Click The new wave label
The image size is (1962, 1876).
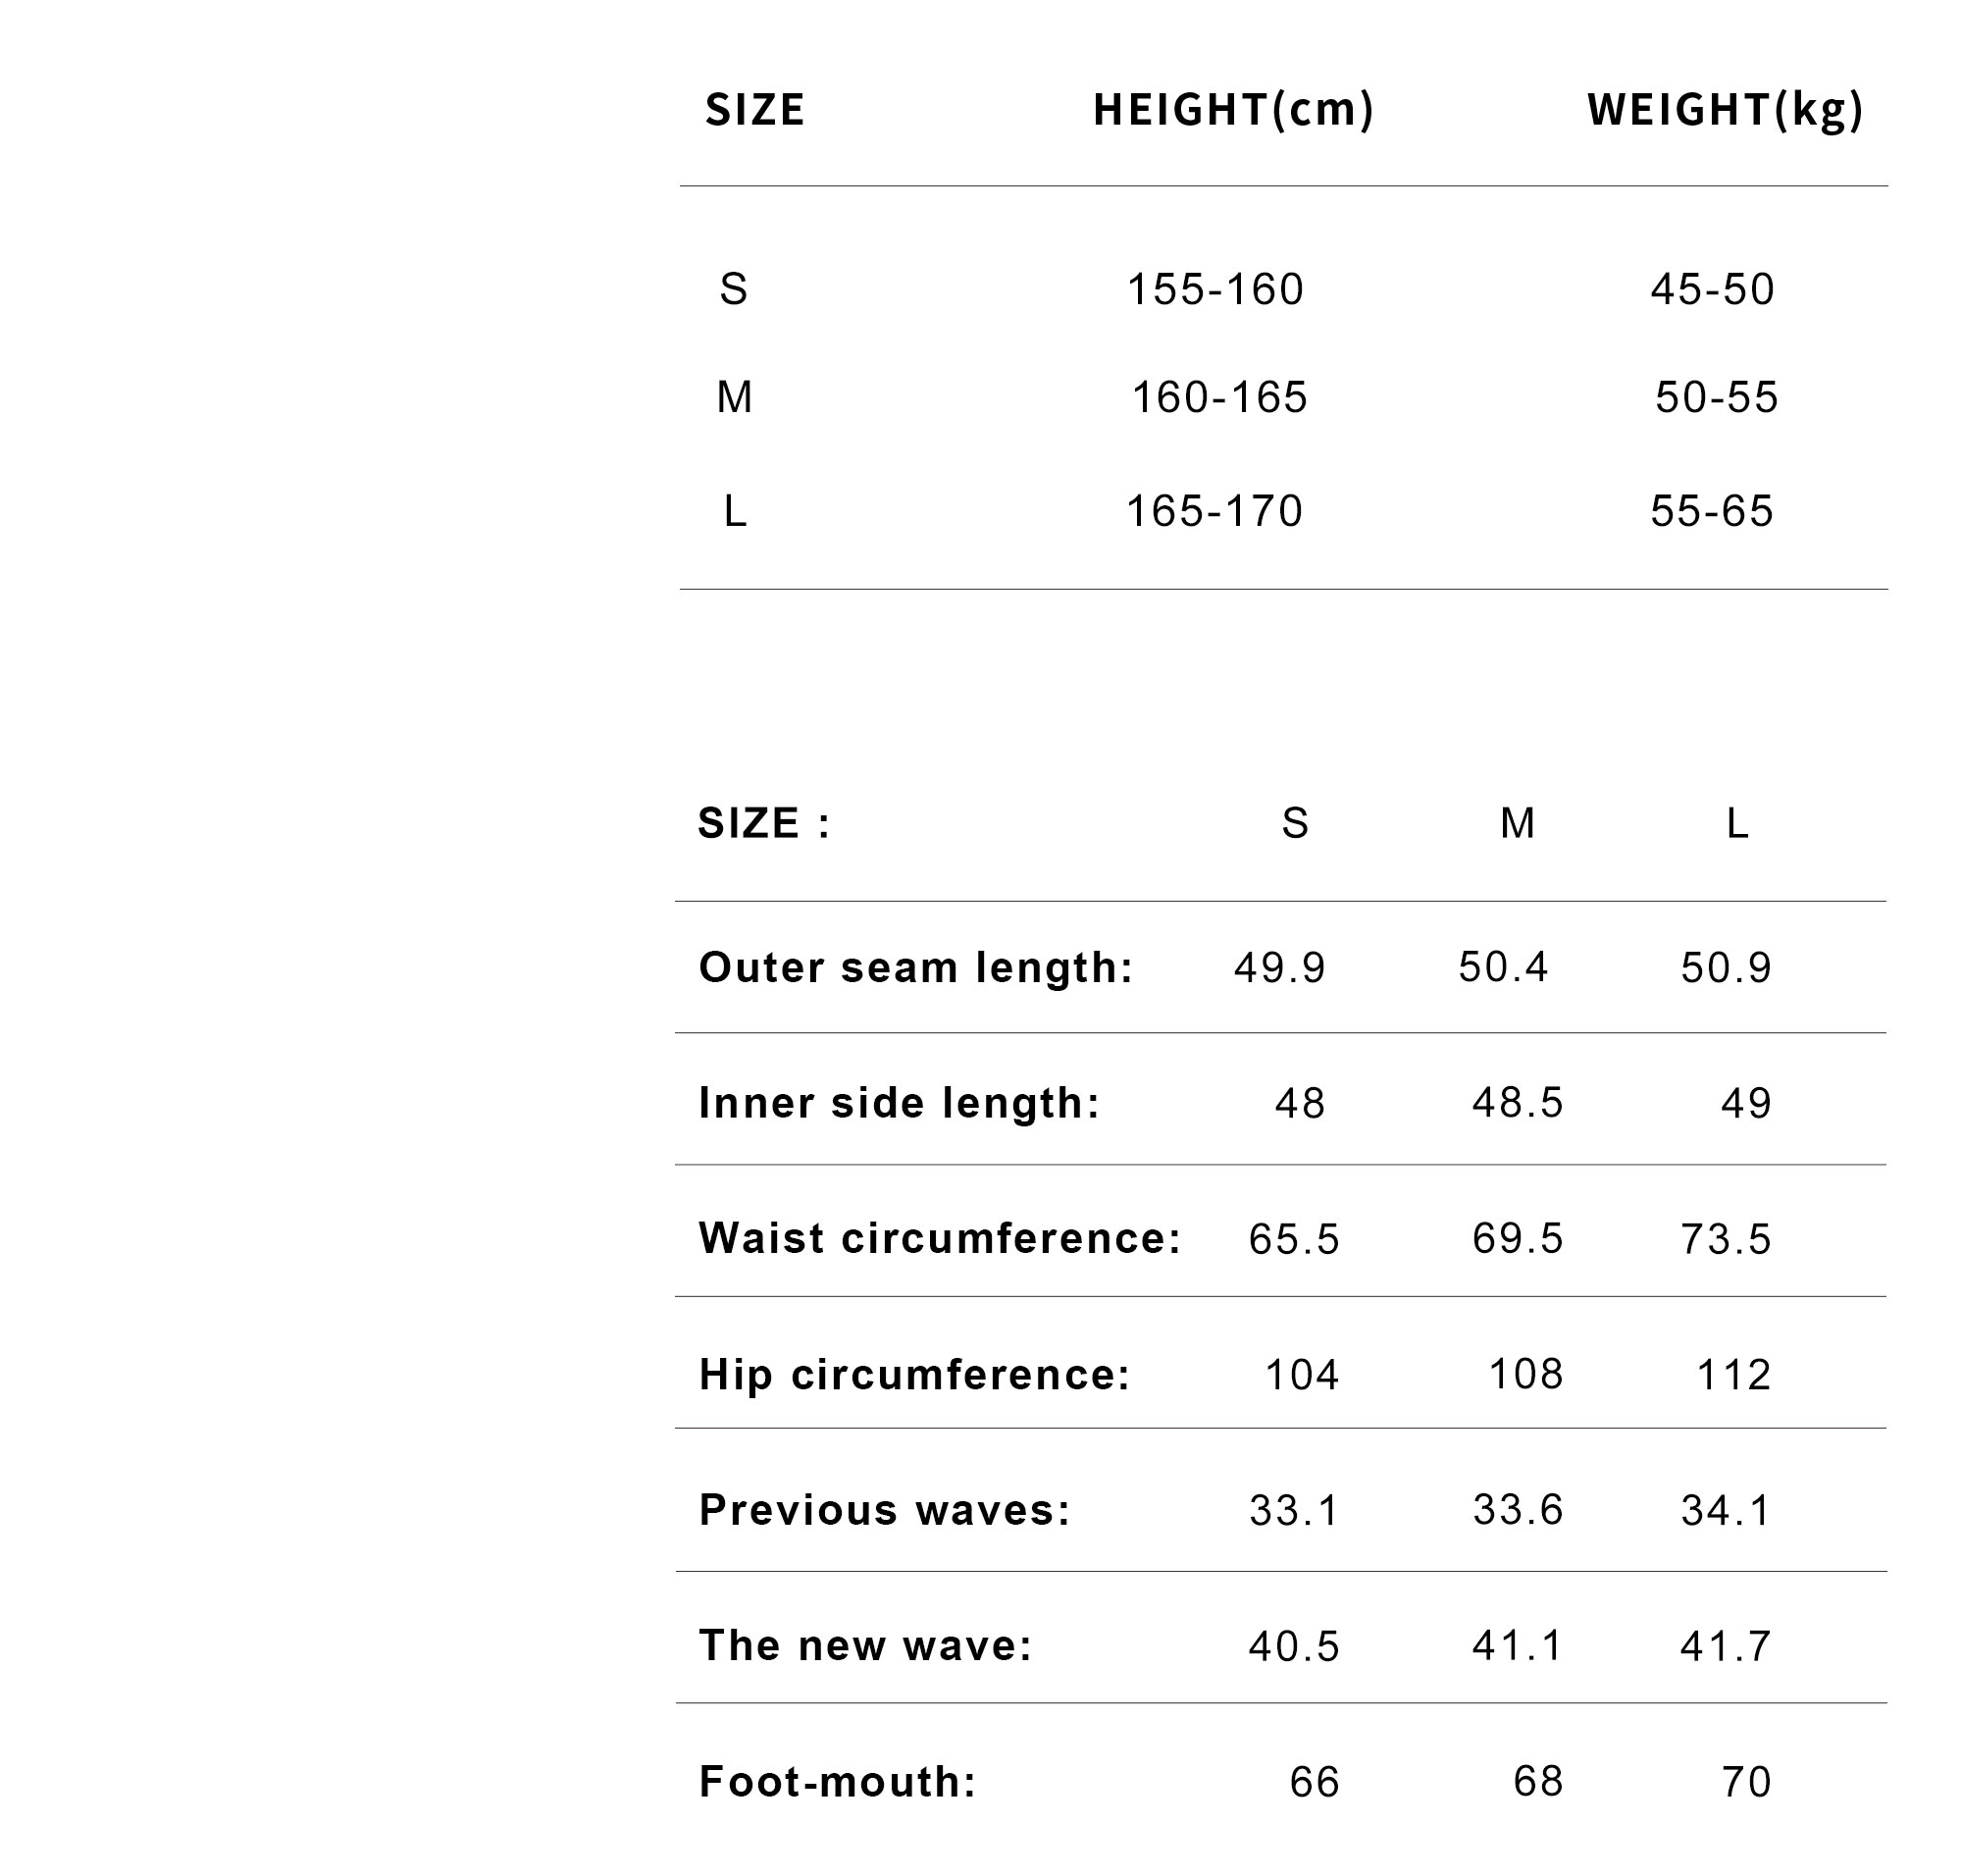point(865,1645)
